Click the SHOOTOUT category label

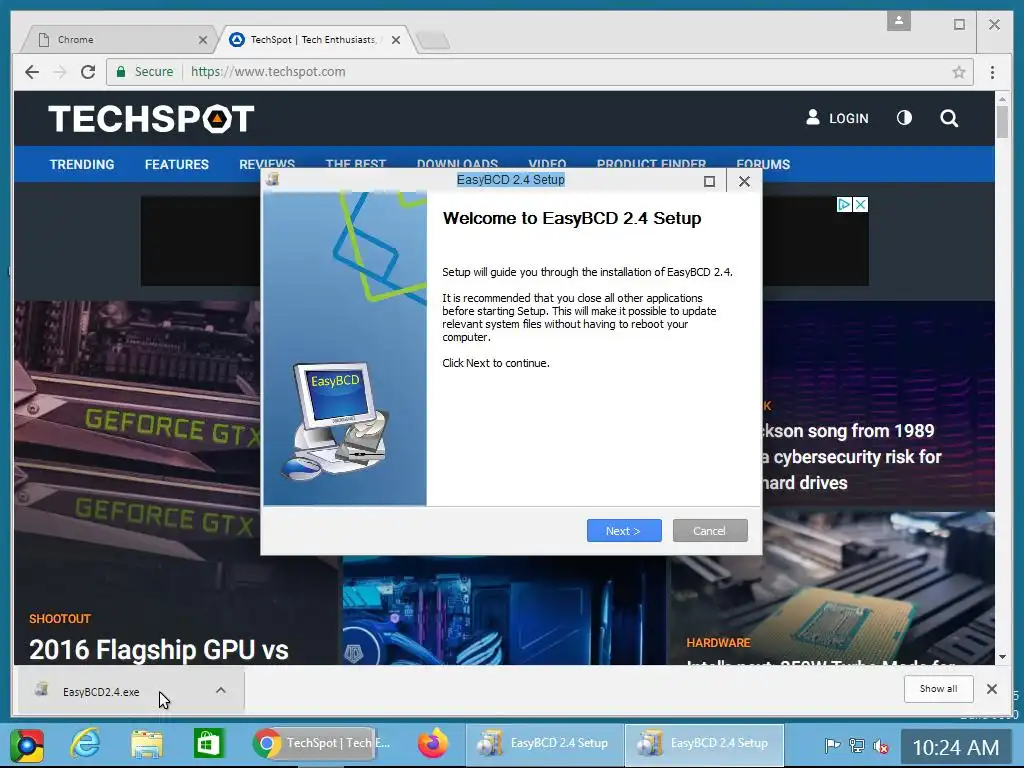pyautogui.click(x=59, y=618)
